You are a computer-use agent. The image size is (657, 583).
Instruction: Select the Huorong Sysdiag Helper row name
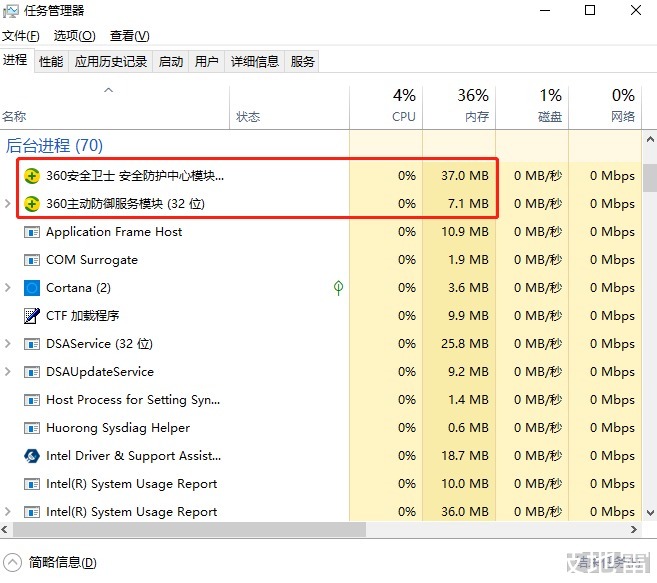[118, 428]
